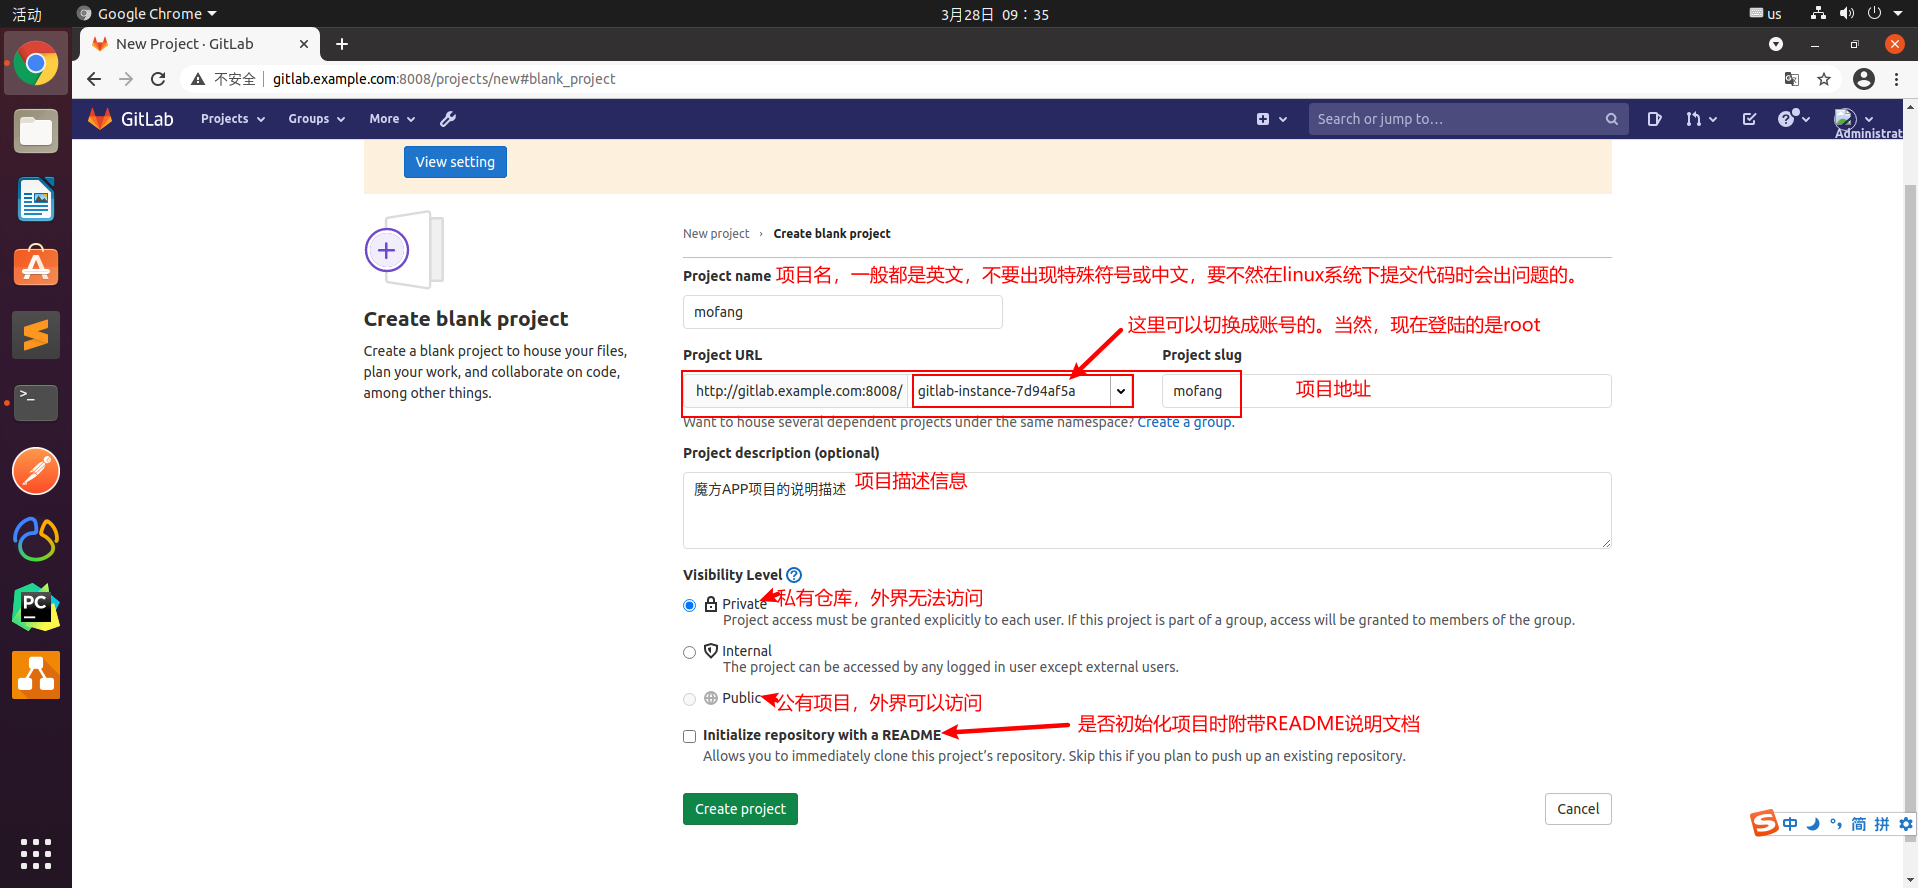Check Initialize repository with a README

click(690, 737)
